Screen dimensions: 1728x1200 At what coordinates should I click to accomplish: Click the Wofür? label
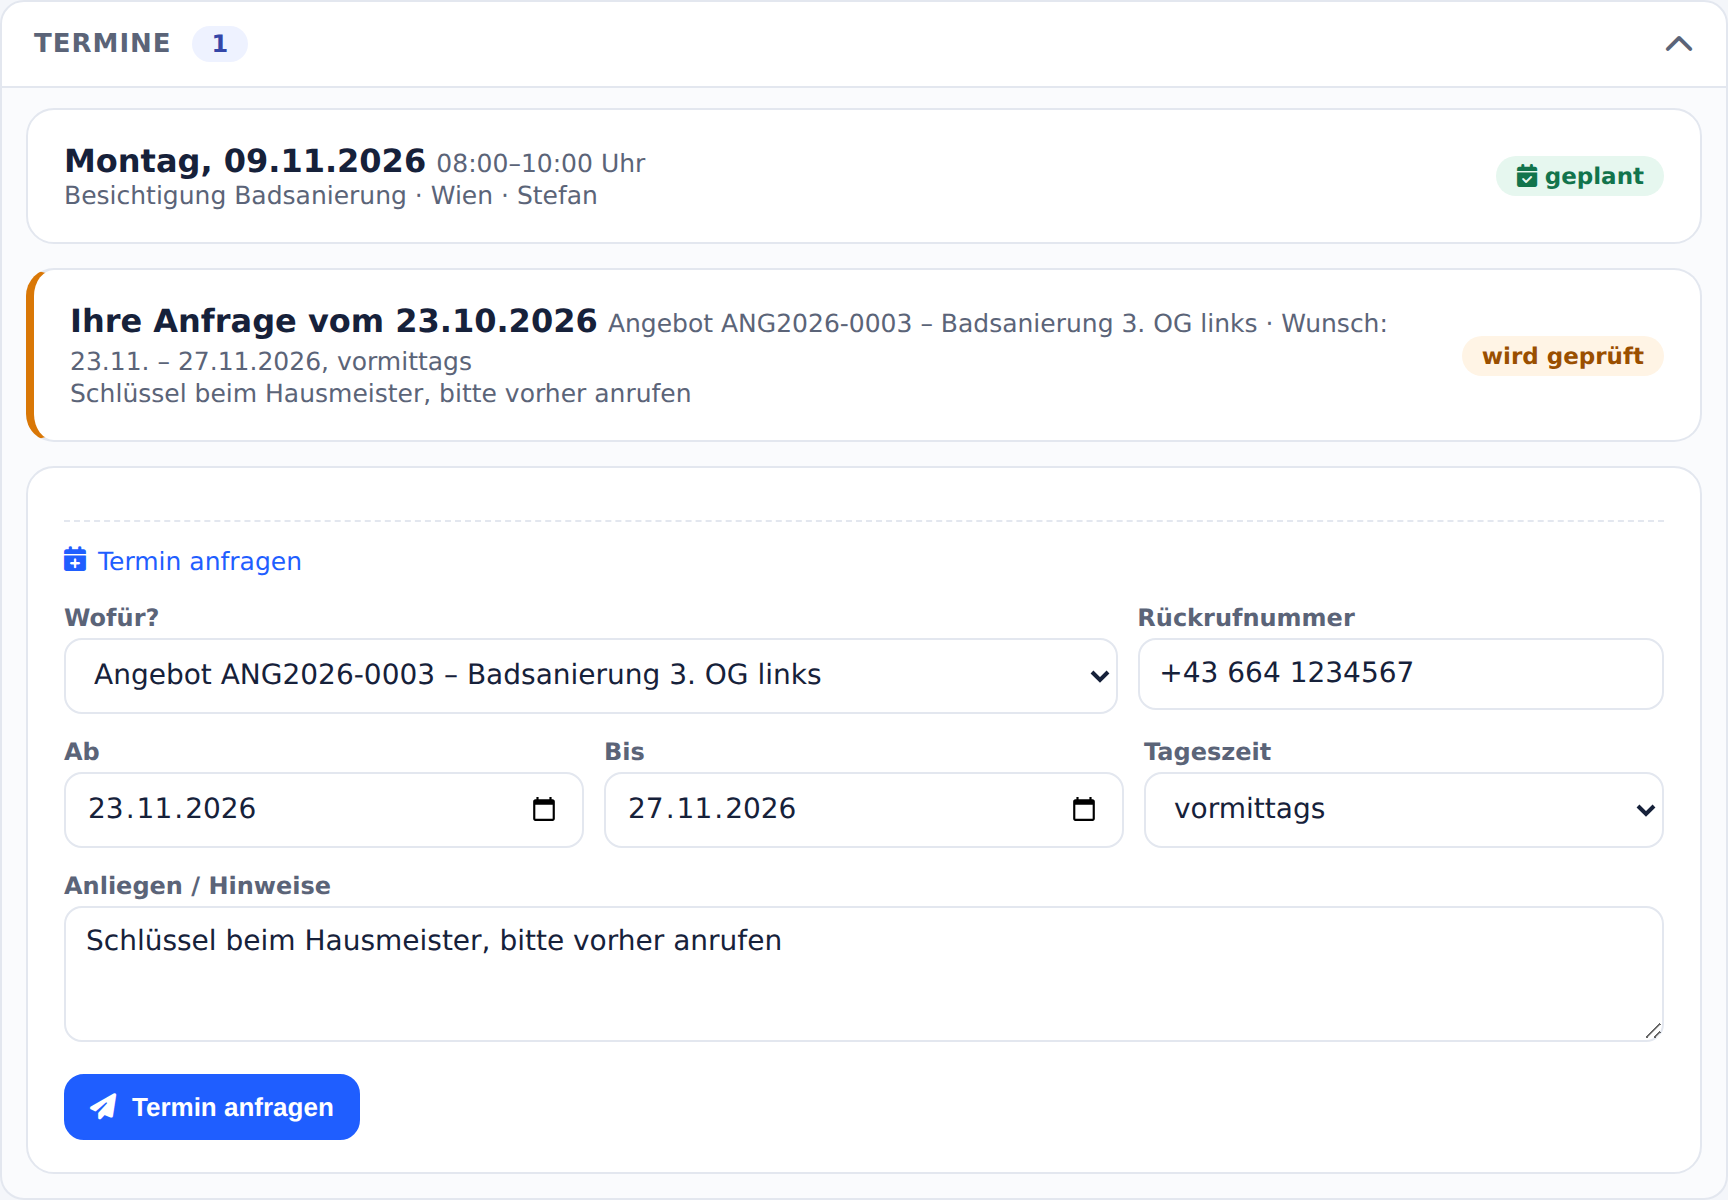click(x=112, y=618)
